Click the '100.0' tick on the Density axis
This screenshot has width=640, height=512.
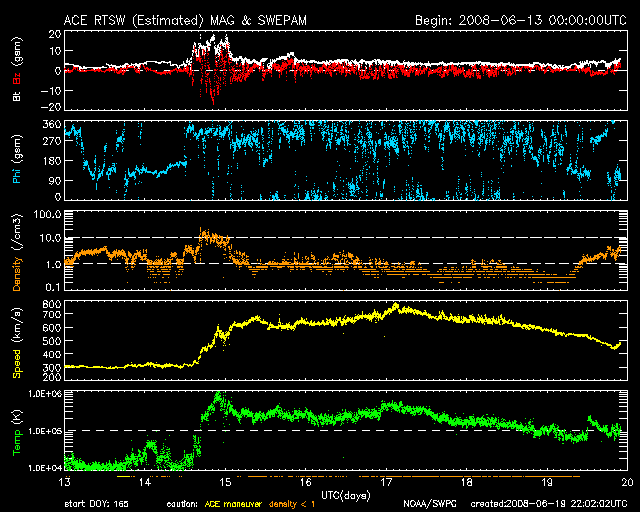(48, 214)
